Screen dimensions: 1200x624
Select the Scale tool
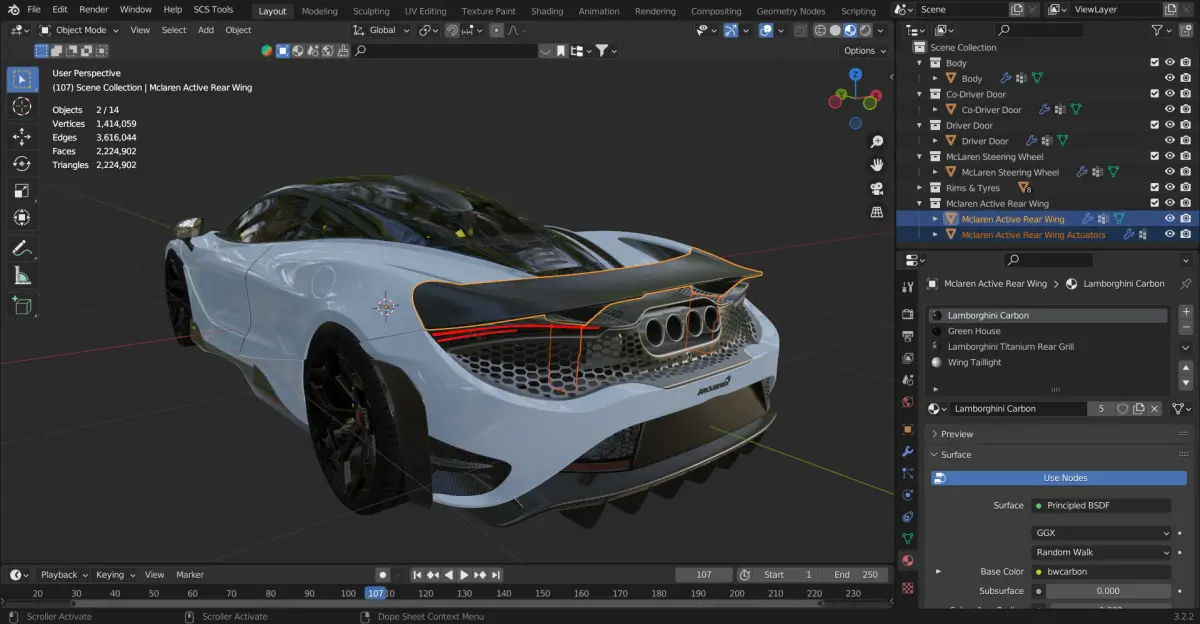22,190
